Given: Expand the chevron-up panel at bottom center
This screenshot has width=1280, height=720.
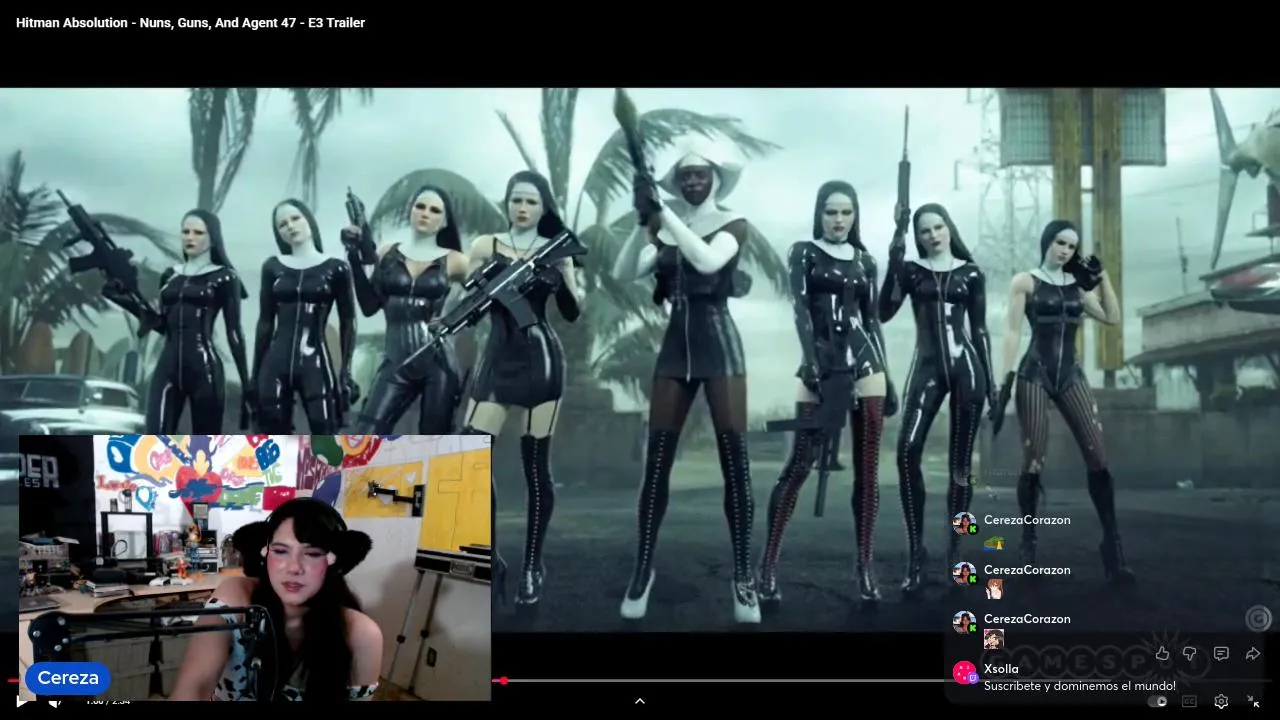Looking at the screenshot, I should pos(640,701).
